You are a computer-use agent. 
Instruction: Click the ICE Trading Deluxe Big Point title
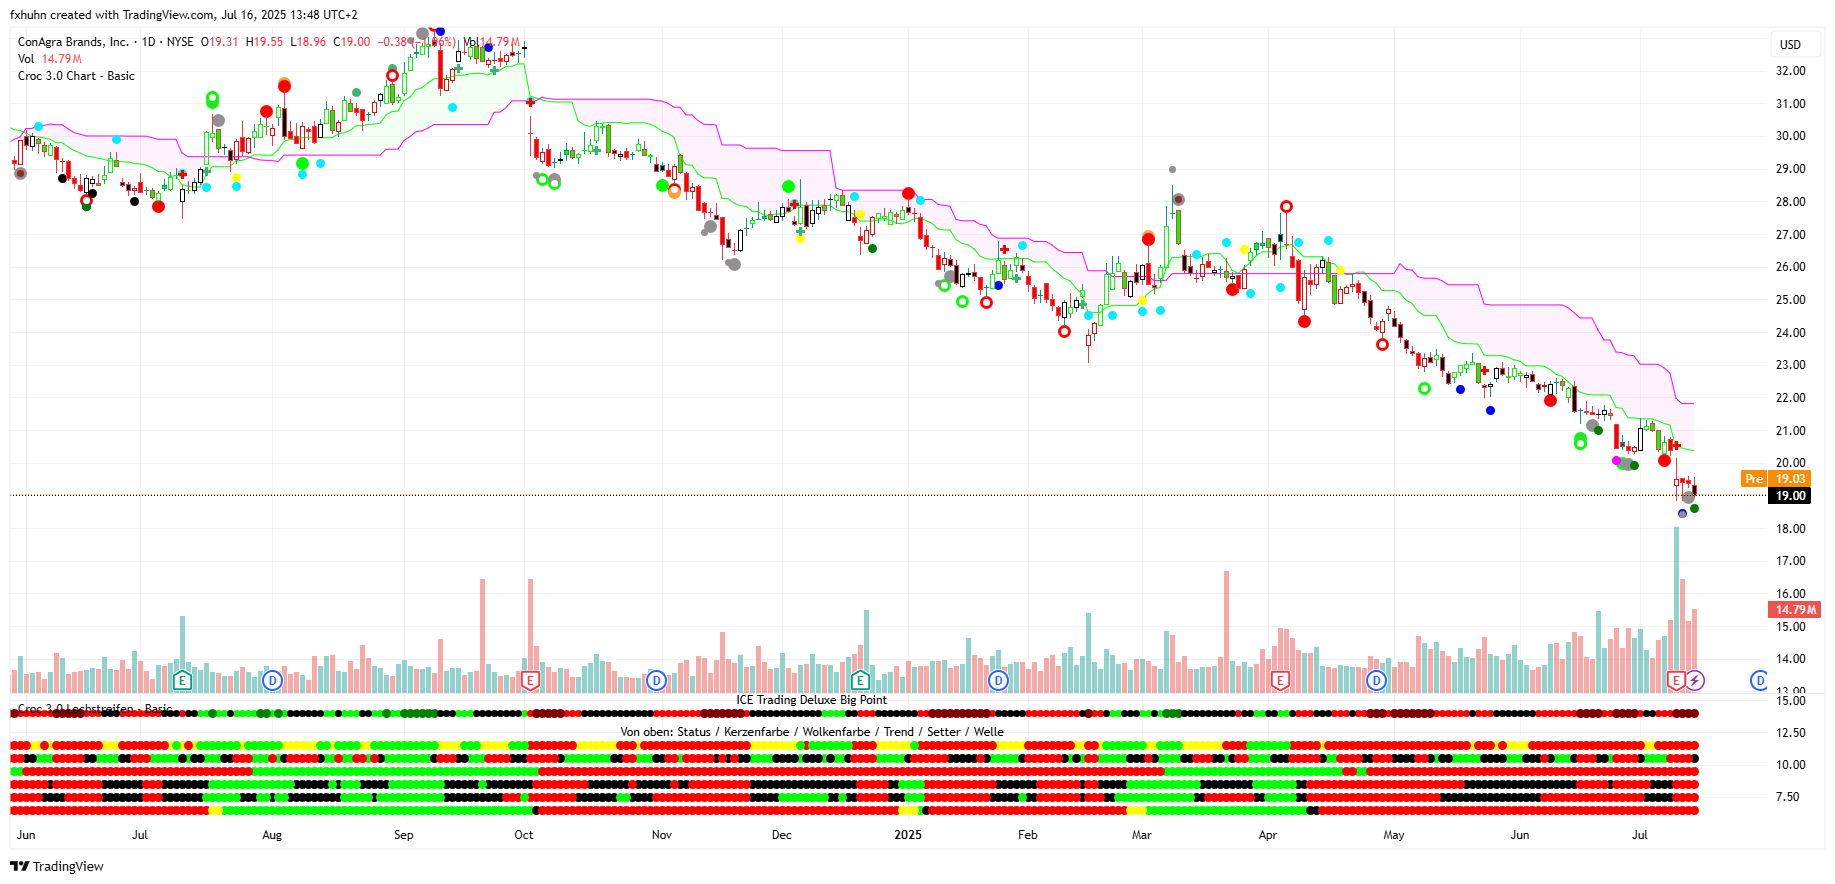click(x=811, y=700)
